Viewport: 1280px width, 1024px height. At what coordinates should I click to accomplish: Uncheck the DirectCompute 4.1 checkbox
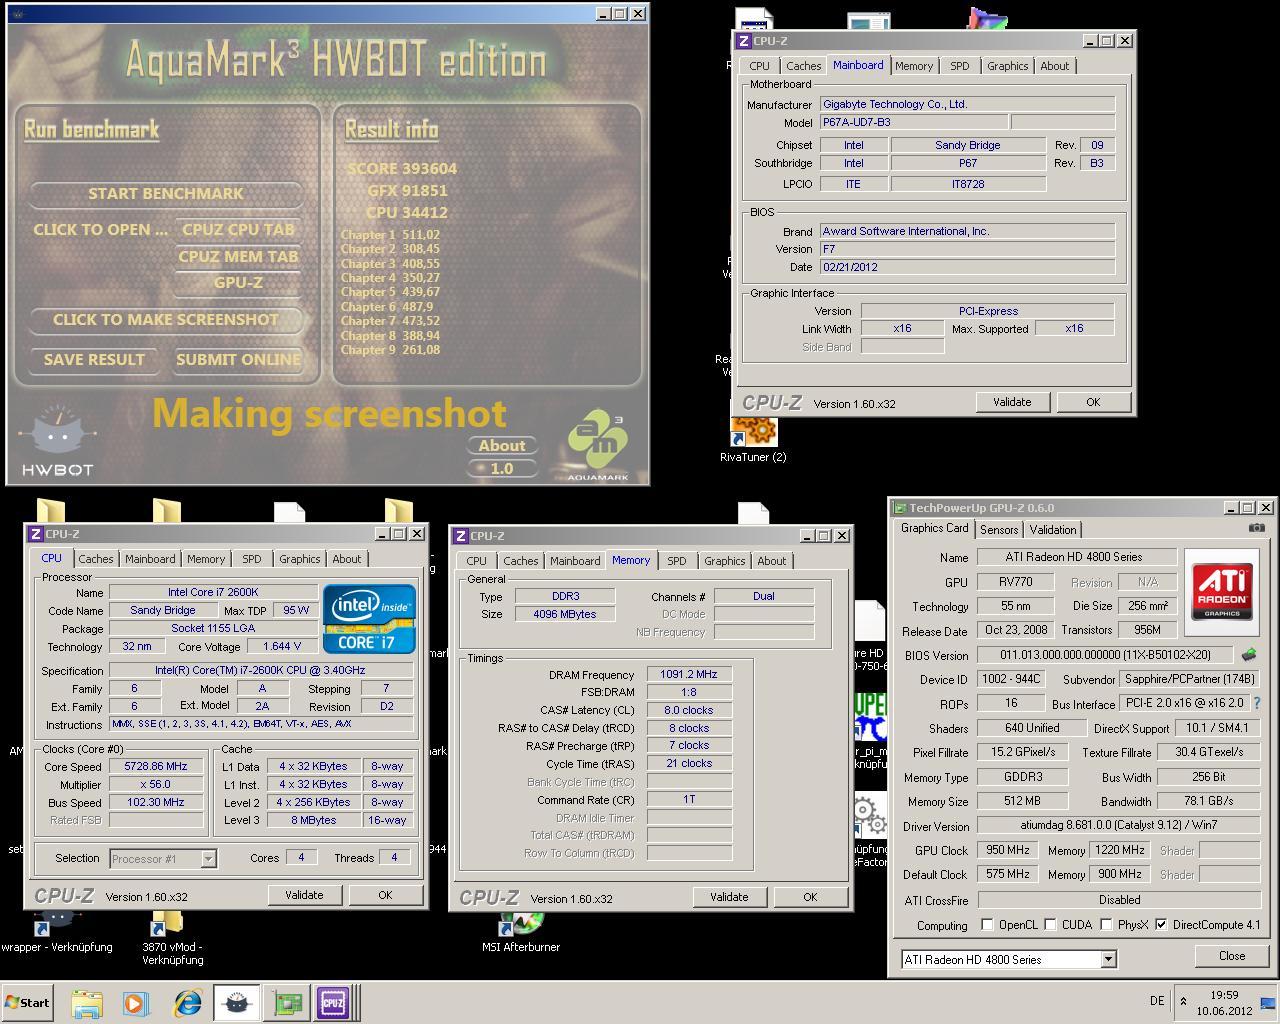pos(1161,925)
